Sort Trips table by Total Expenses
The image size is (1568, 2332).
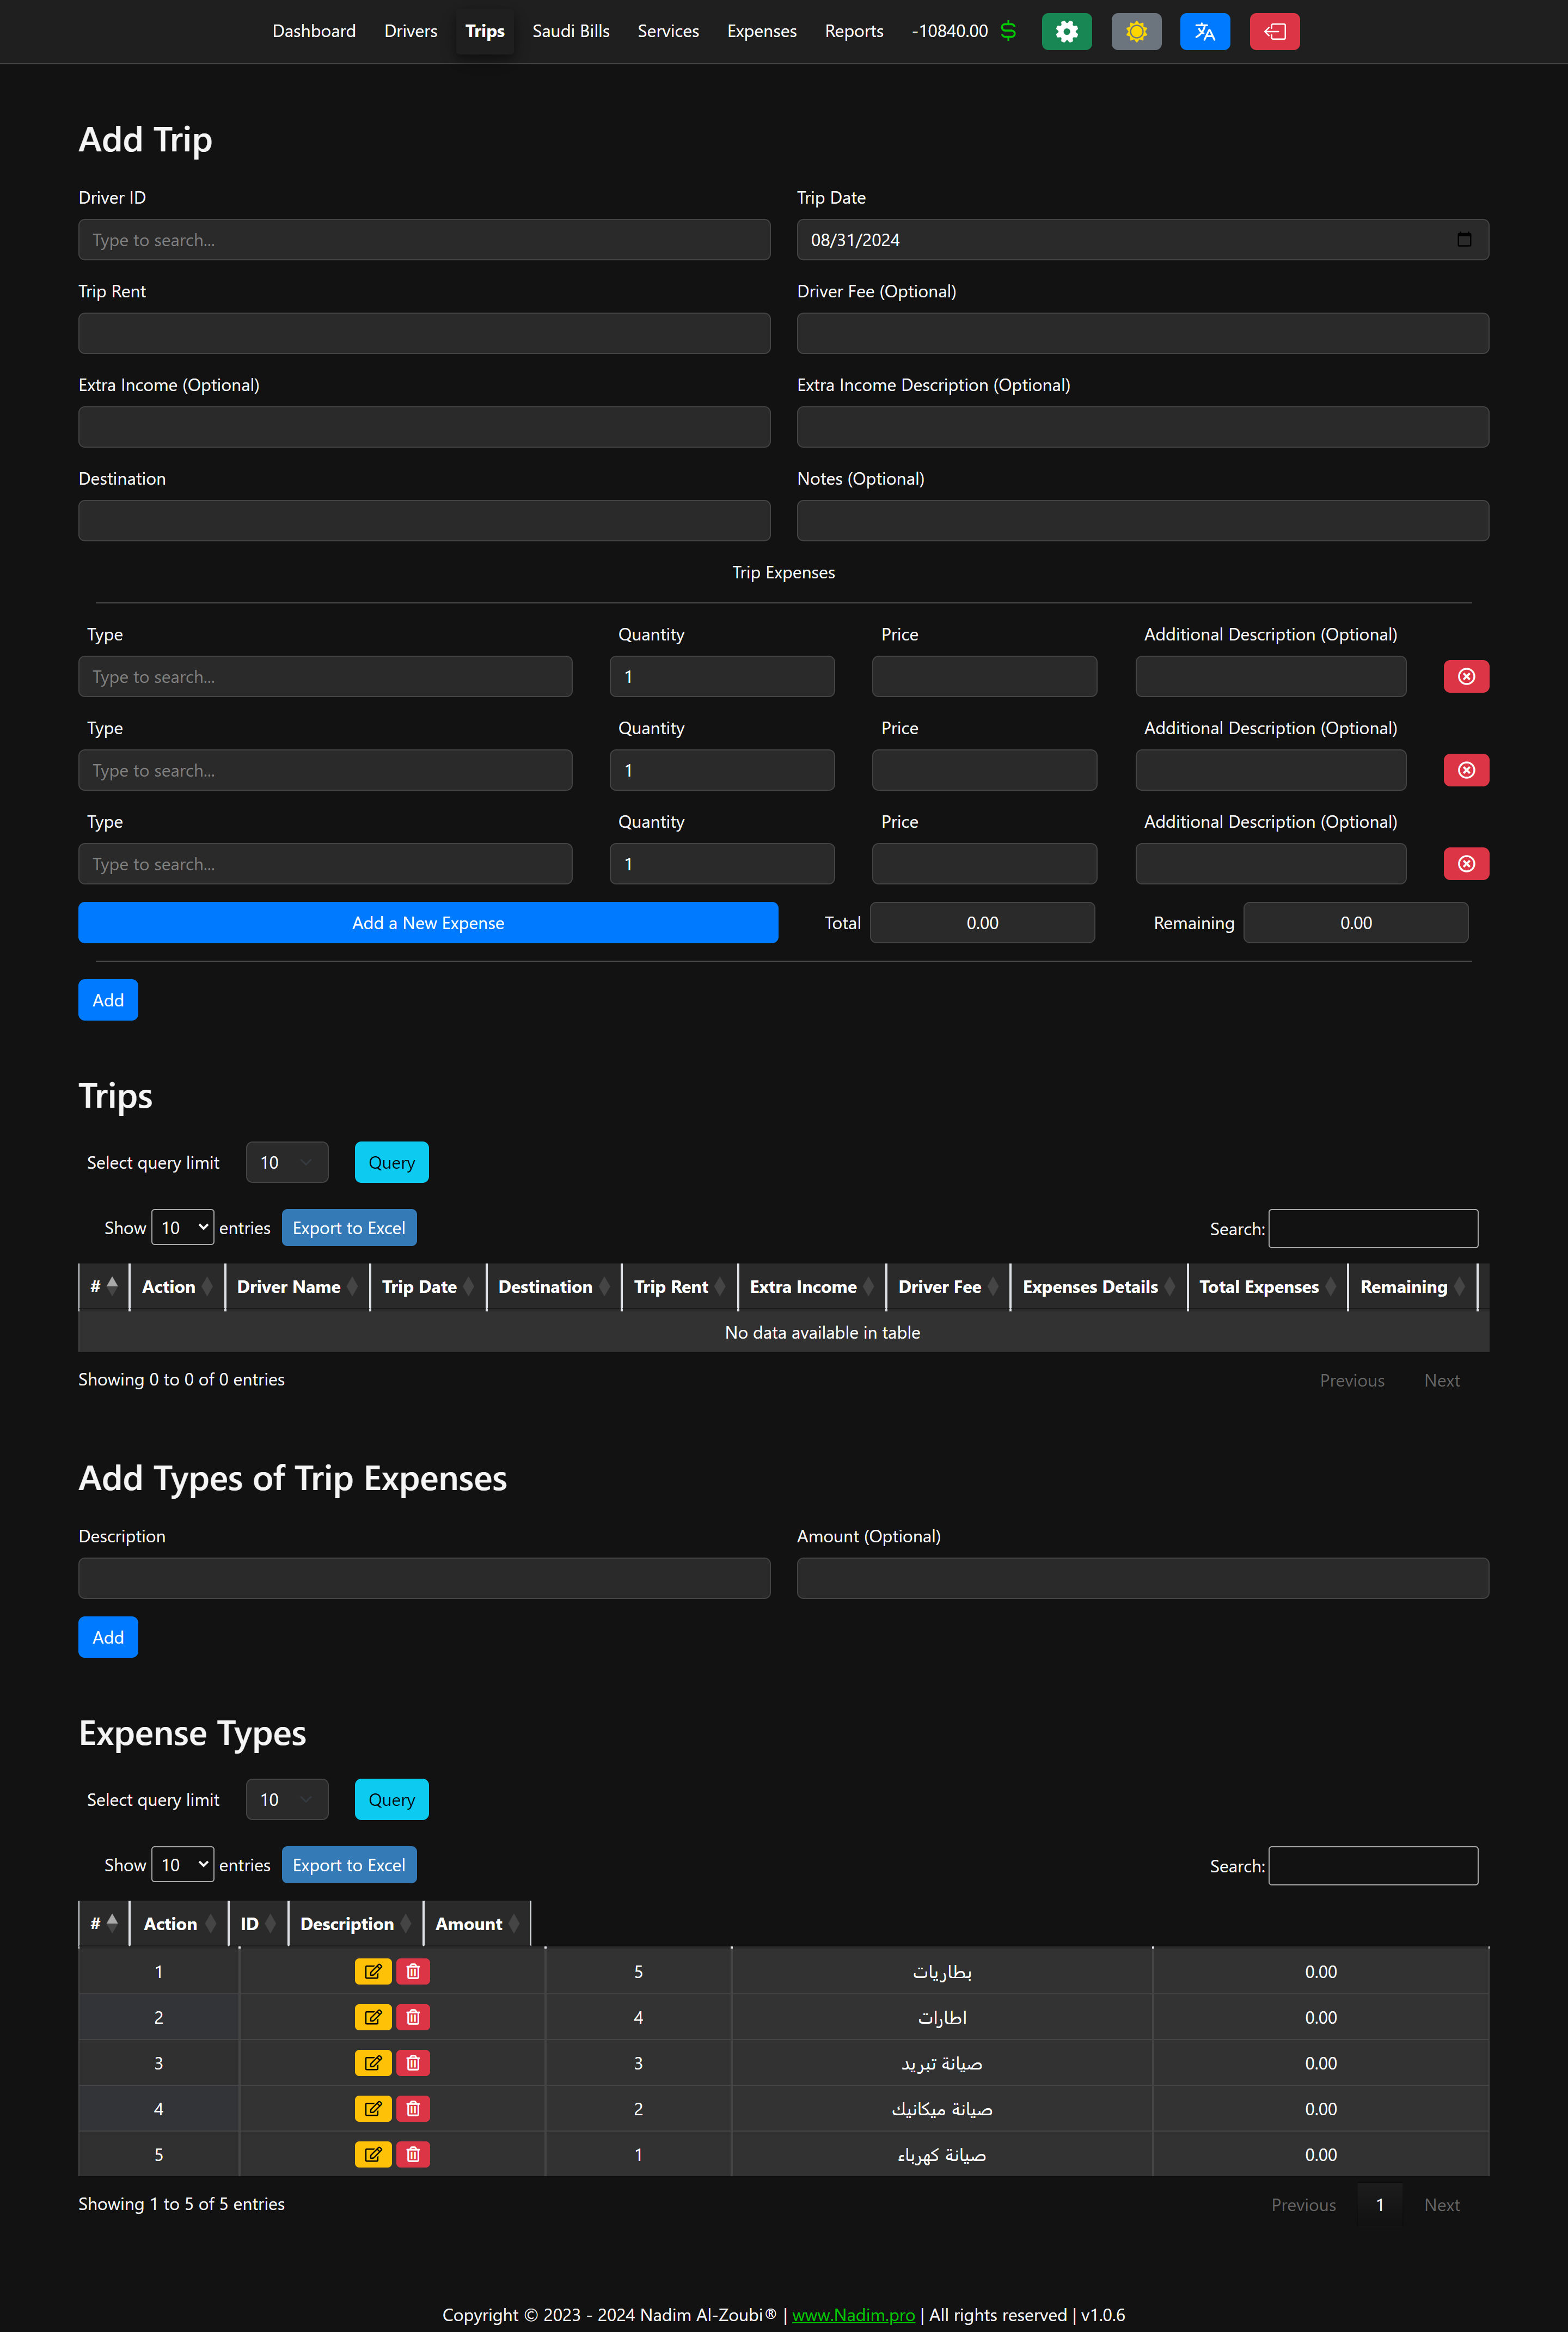(x=1267, y=1287)
